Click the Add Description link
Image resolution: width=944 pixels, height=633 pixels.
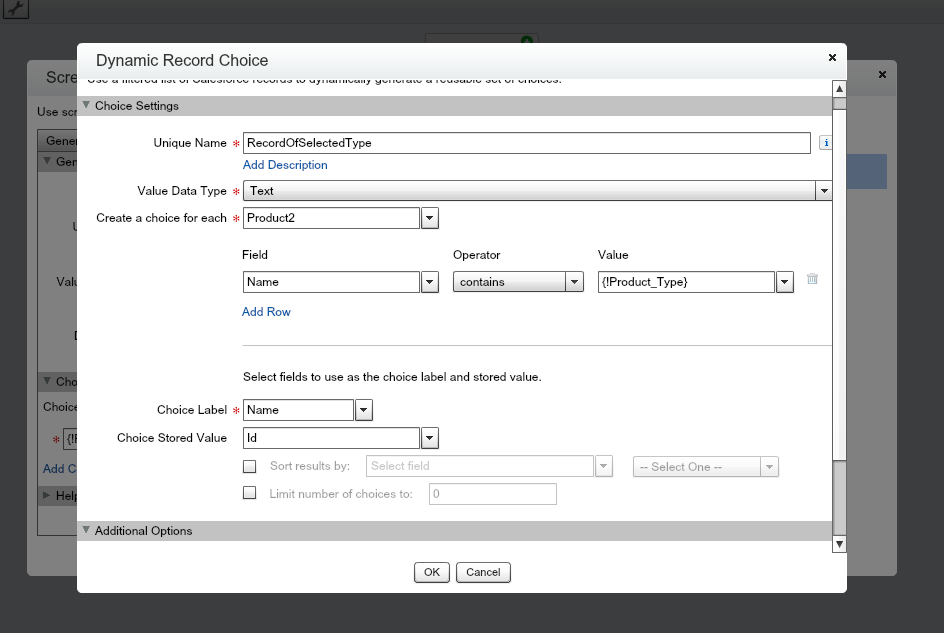pyautogui.click(x=285, y=165)
